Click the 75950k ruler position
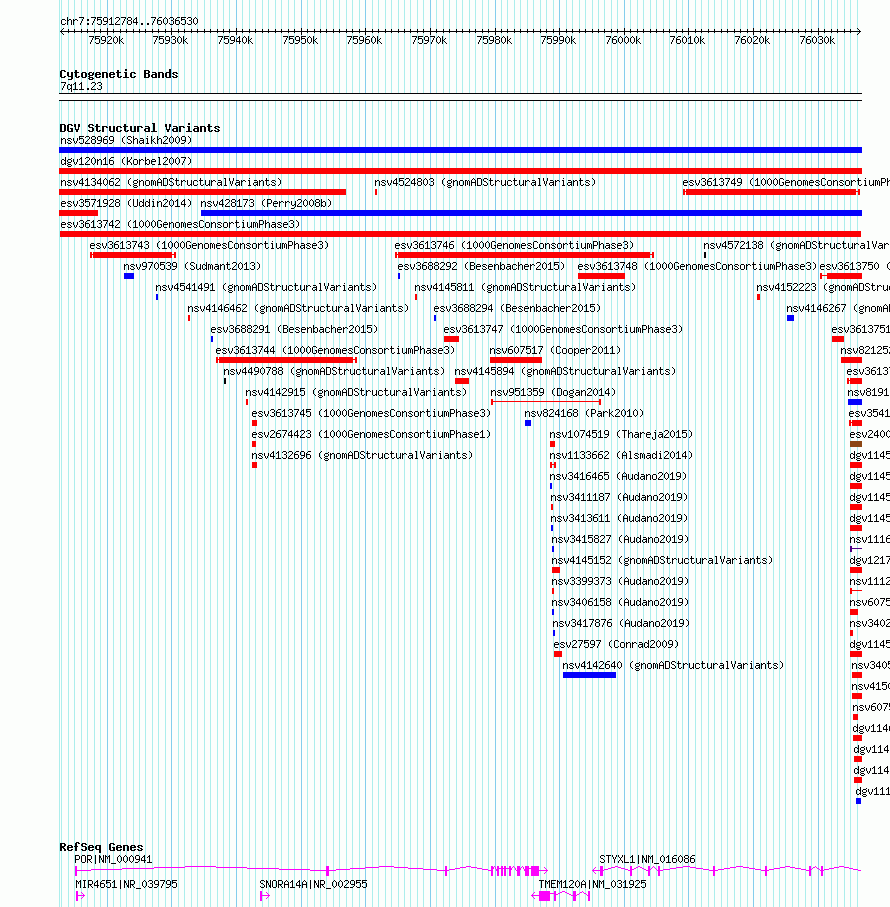 click(300, 40)
